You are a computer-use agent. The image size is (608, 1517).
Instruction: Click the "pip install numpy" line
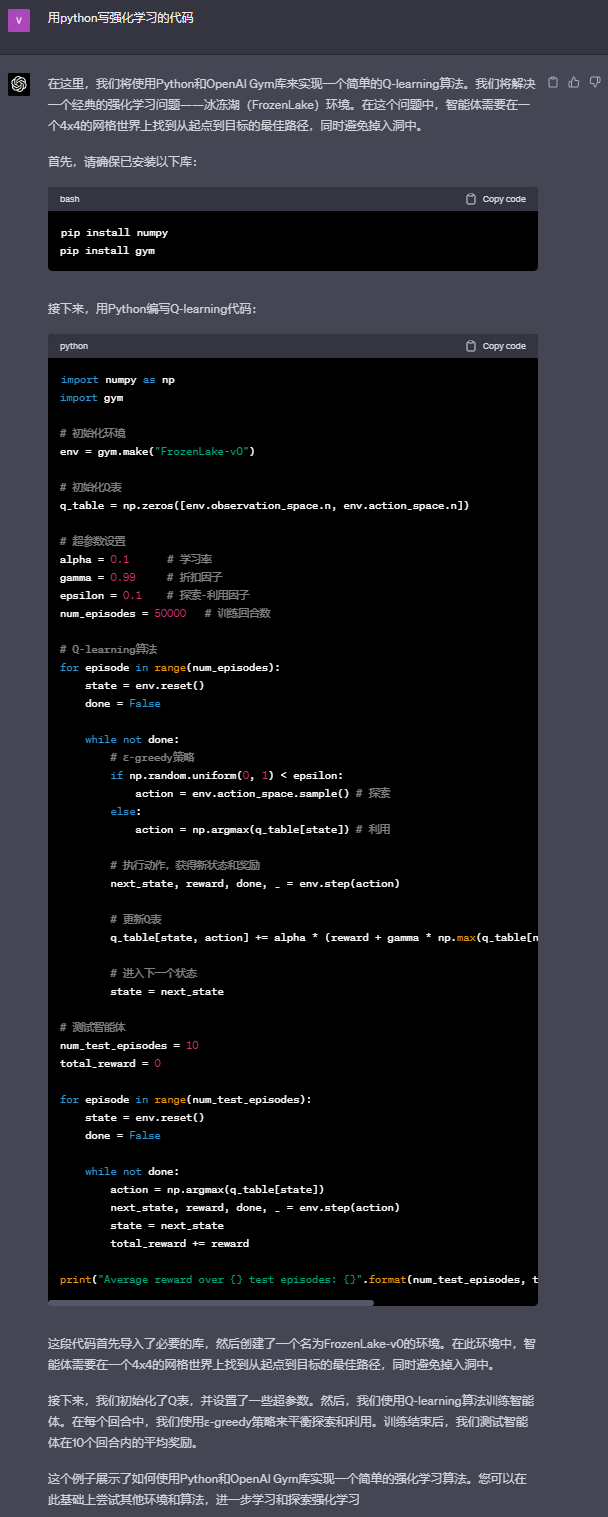(114, 233)
